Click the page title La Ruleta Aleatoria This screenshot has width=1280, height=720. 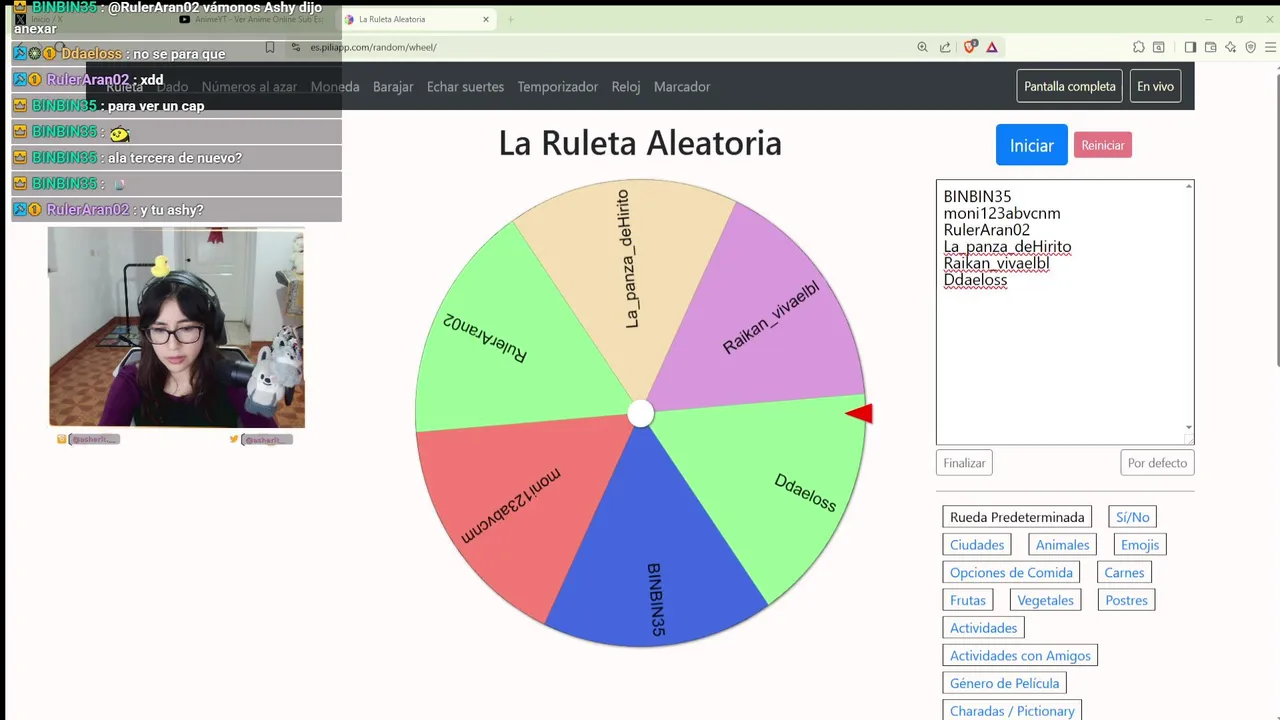(x=640, y=143)
